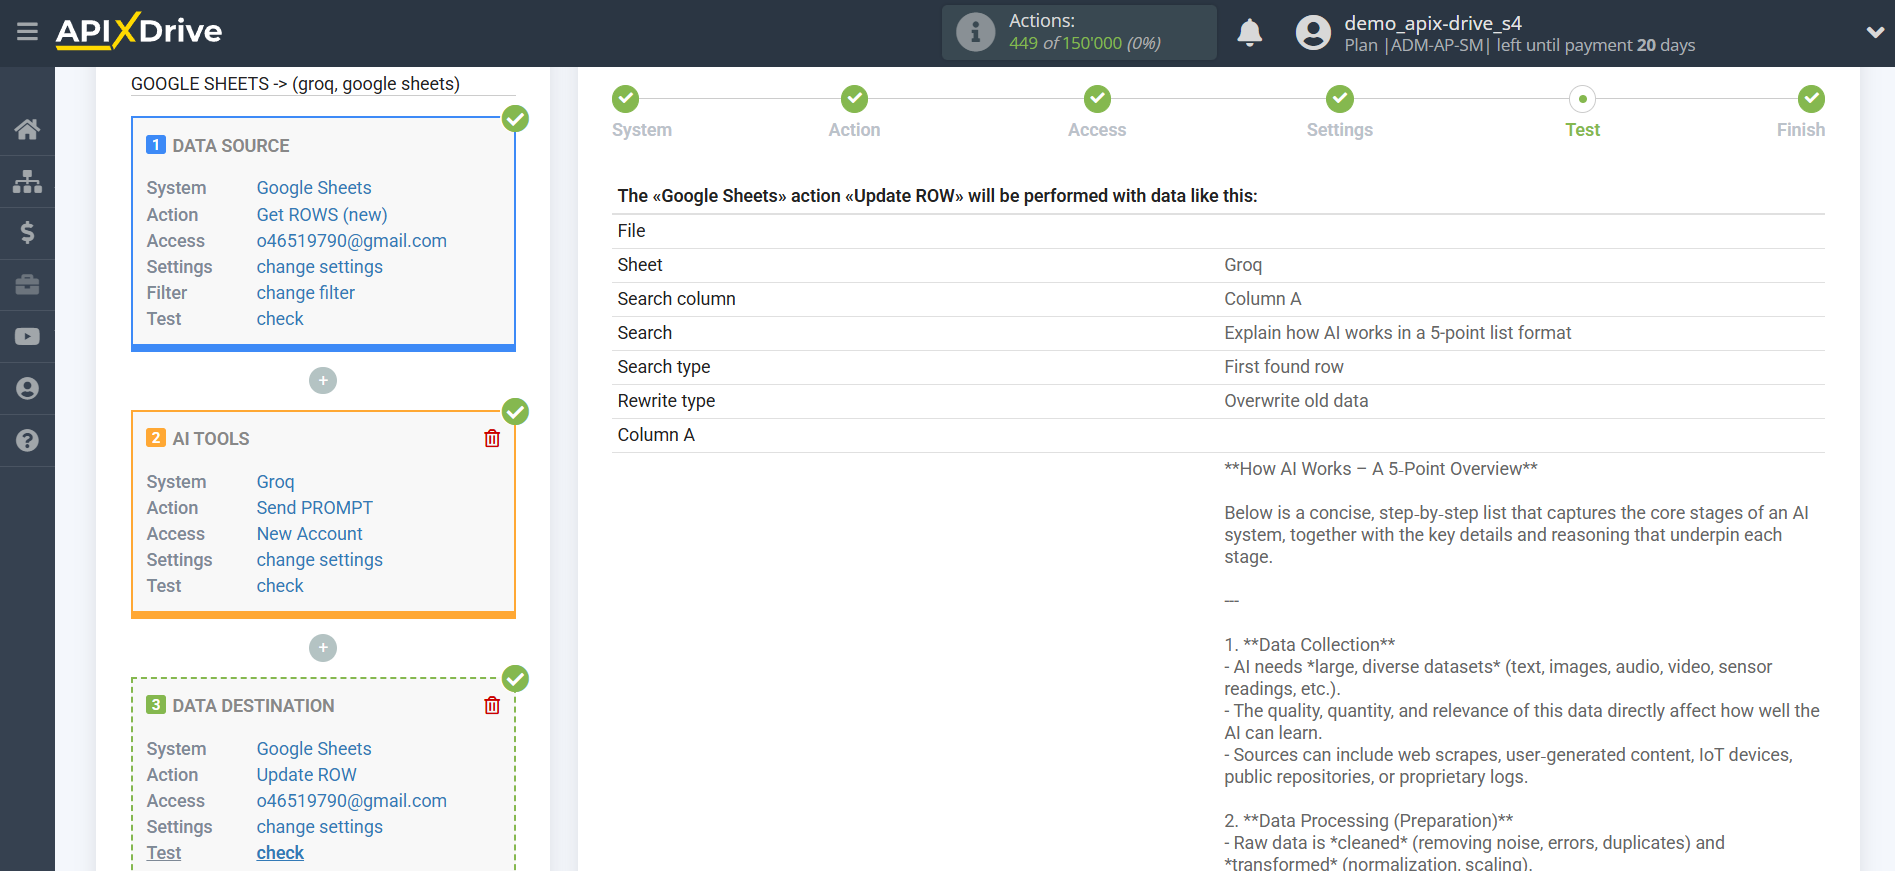Click change filter link
The image size is (1895, 871).
click(306, 293)
